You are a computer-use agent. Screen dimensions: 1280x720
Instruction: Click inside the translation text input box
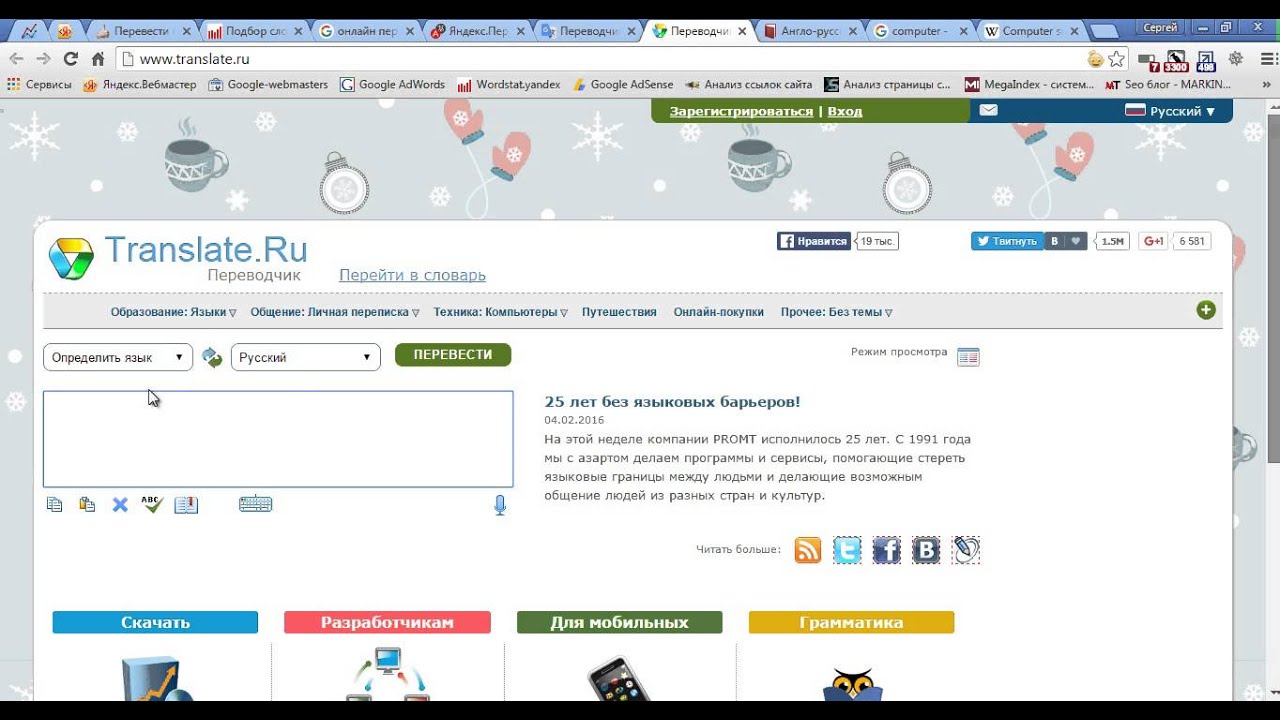click(x=278, y=439)
